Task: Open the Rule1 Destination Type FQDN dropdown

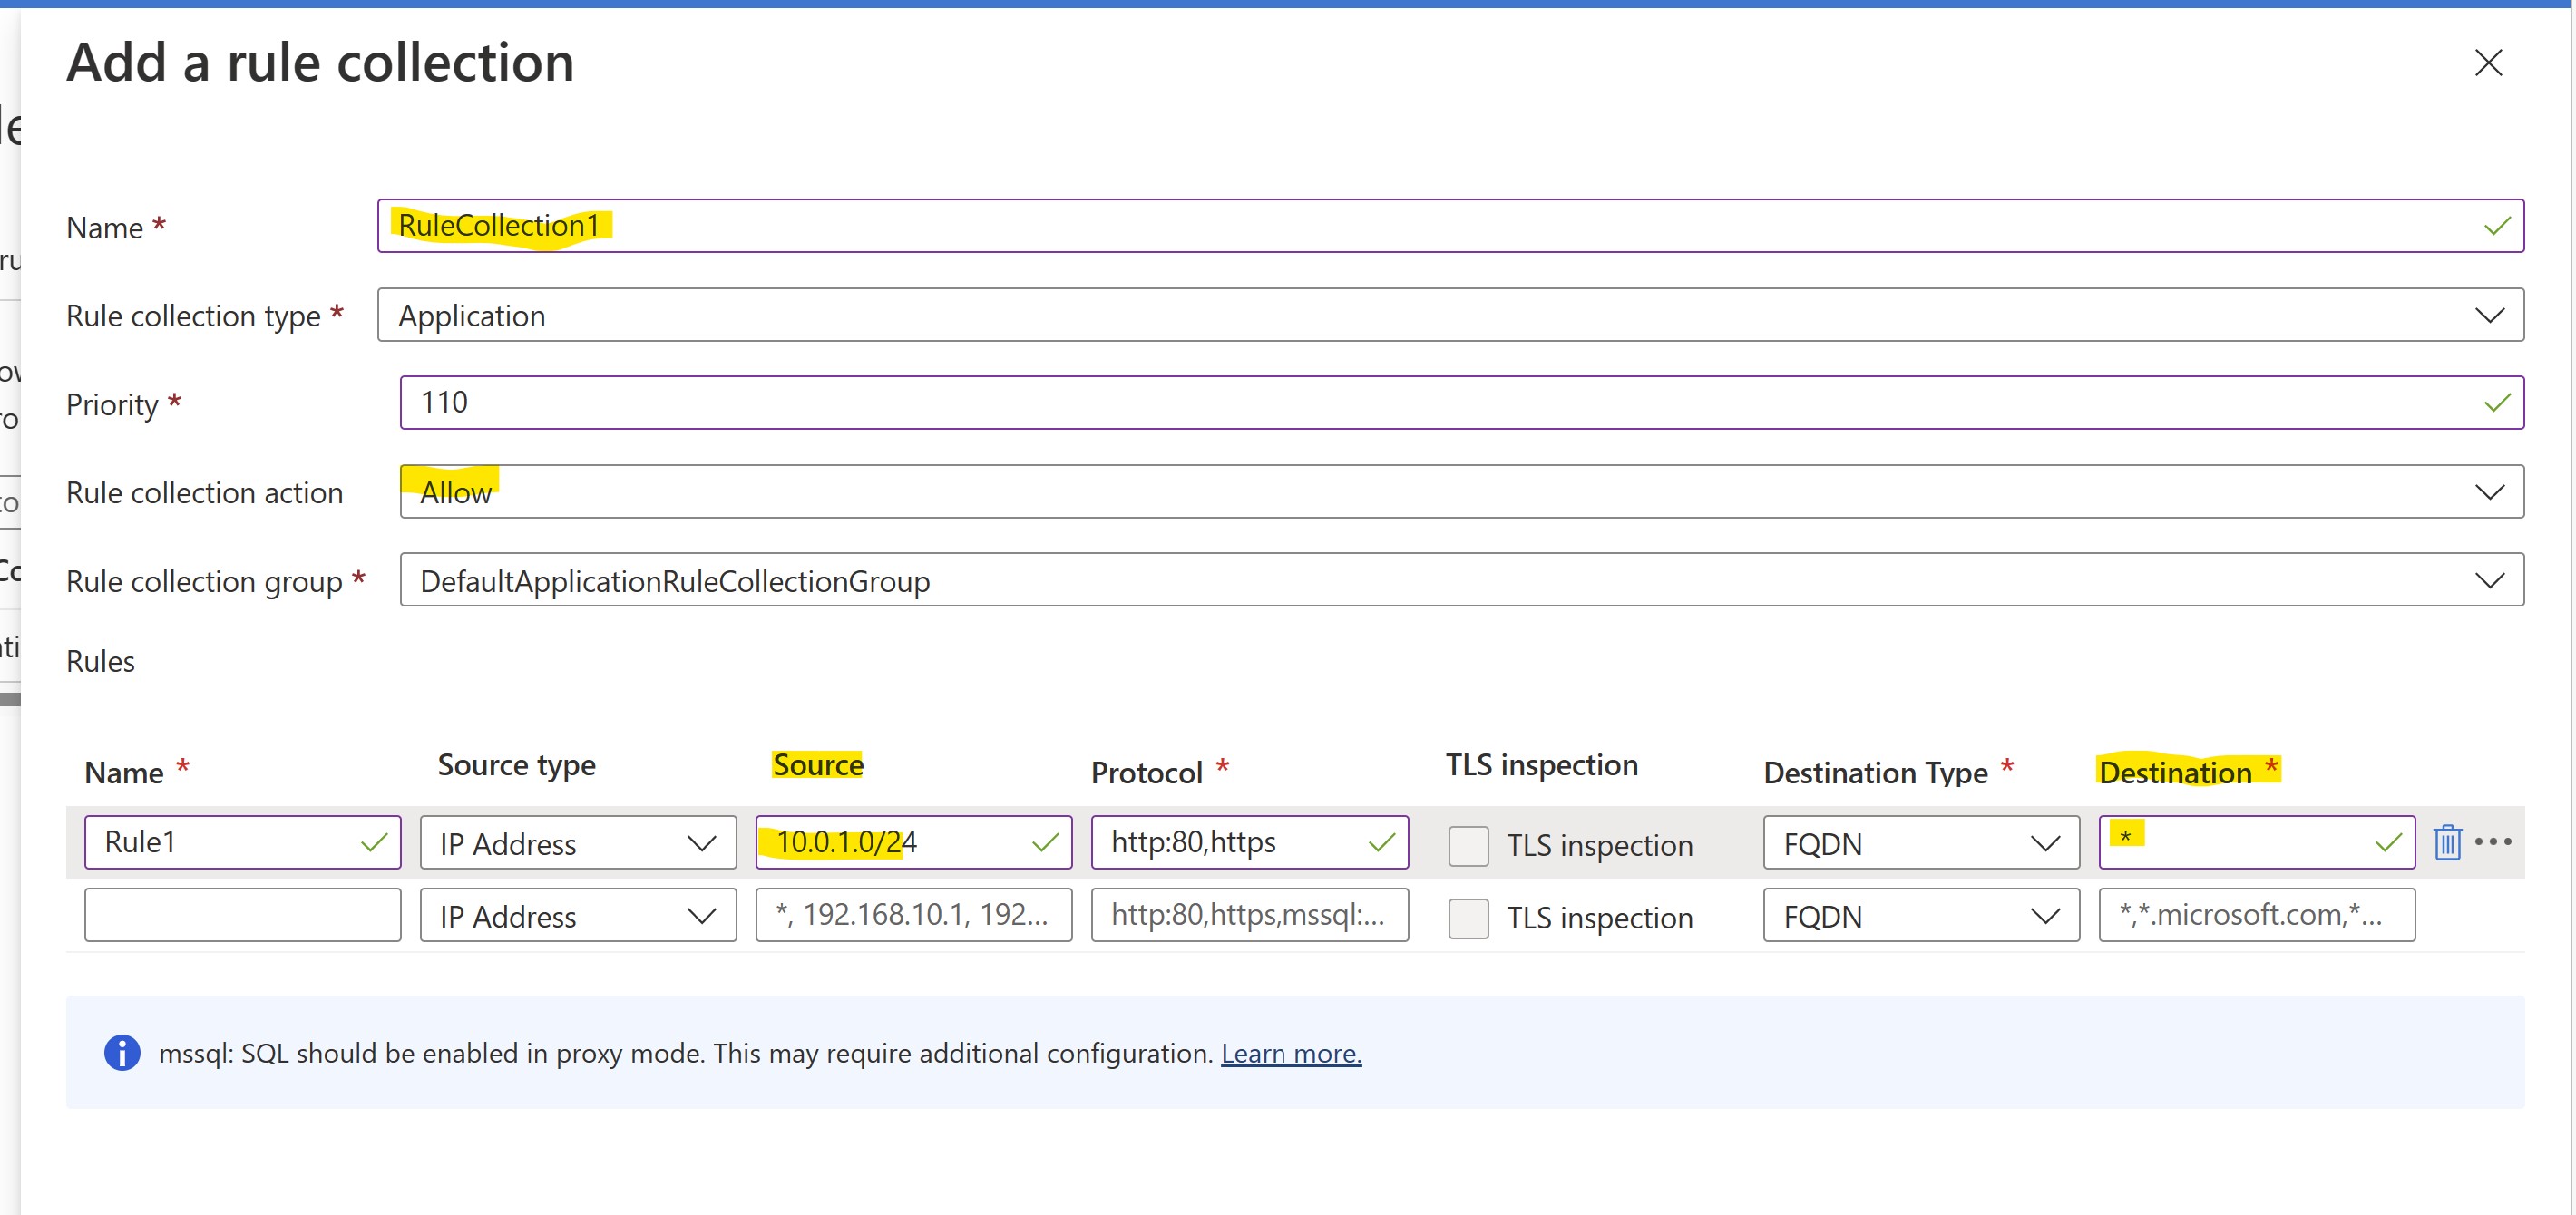Action: [1920, 843]
